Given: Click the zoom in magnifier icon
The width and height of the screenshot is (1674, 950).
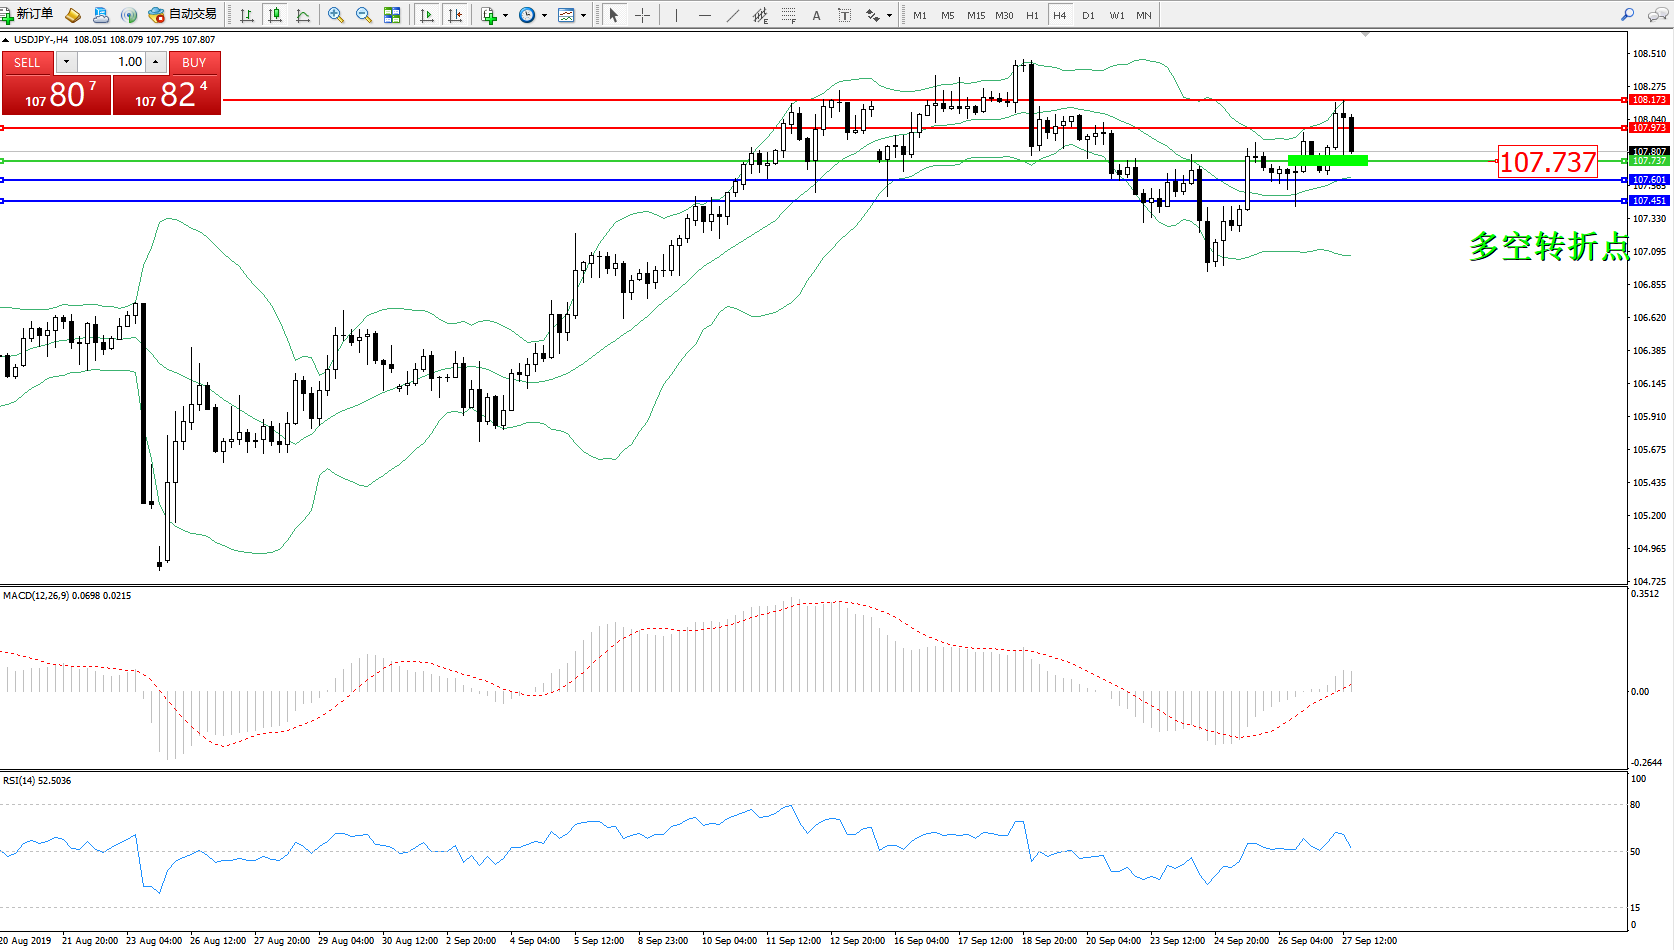Looking at the screenshot, I should 336,15.
